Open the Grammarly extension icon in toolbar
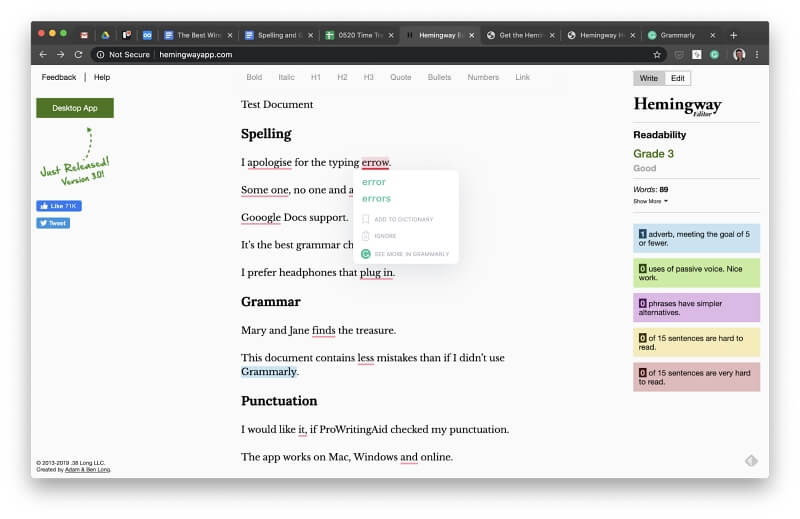This screenshot has height=519, width=800. tap(714, 54)
